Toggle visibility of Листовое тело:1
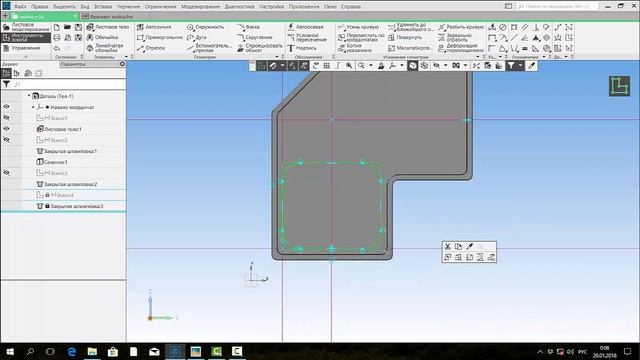 point(6,129)
